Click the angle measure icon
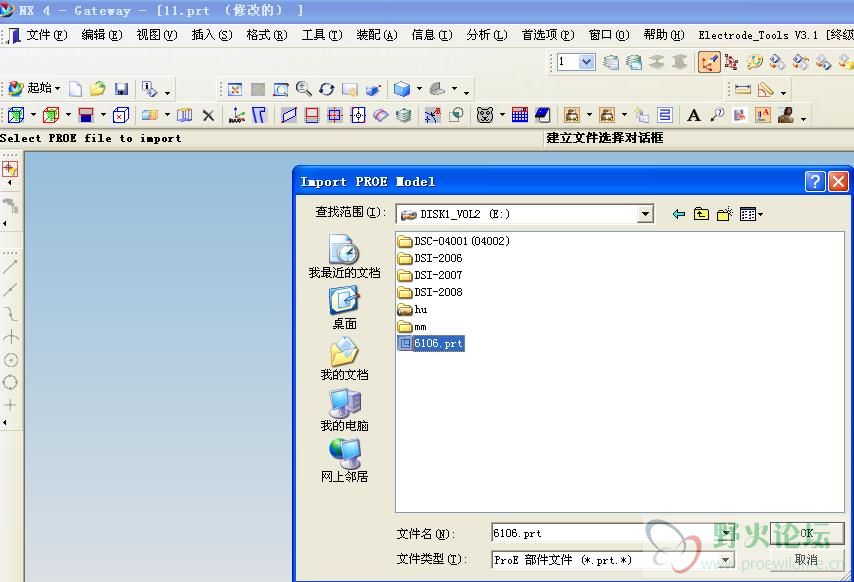The width and height of the screenshot is (854, 582). [x=766, y=89]
